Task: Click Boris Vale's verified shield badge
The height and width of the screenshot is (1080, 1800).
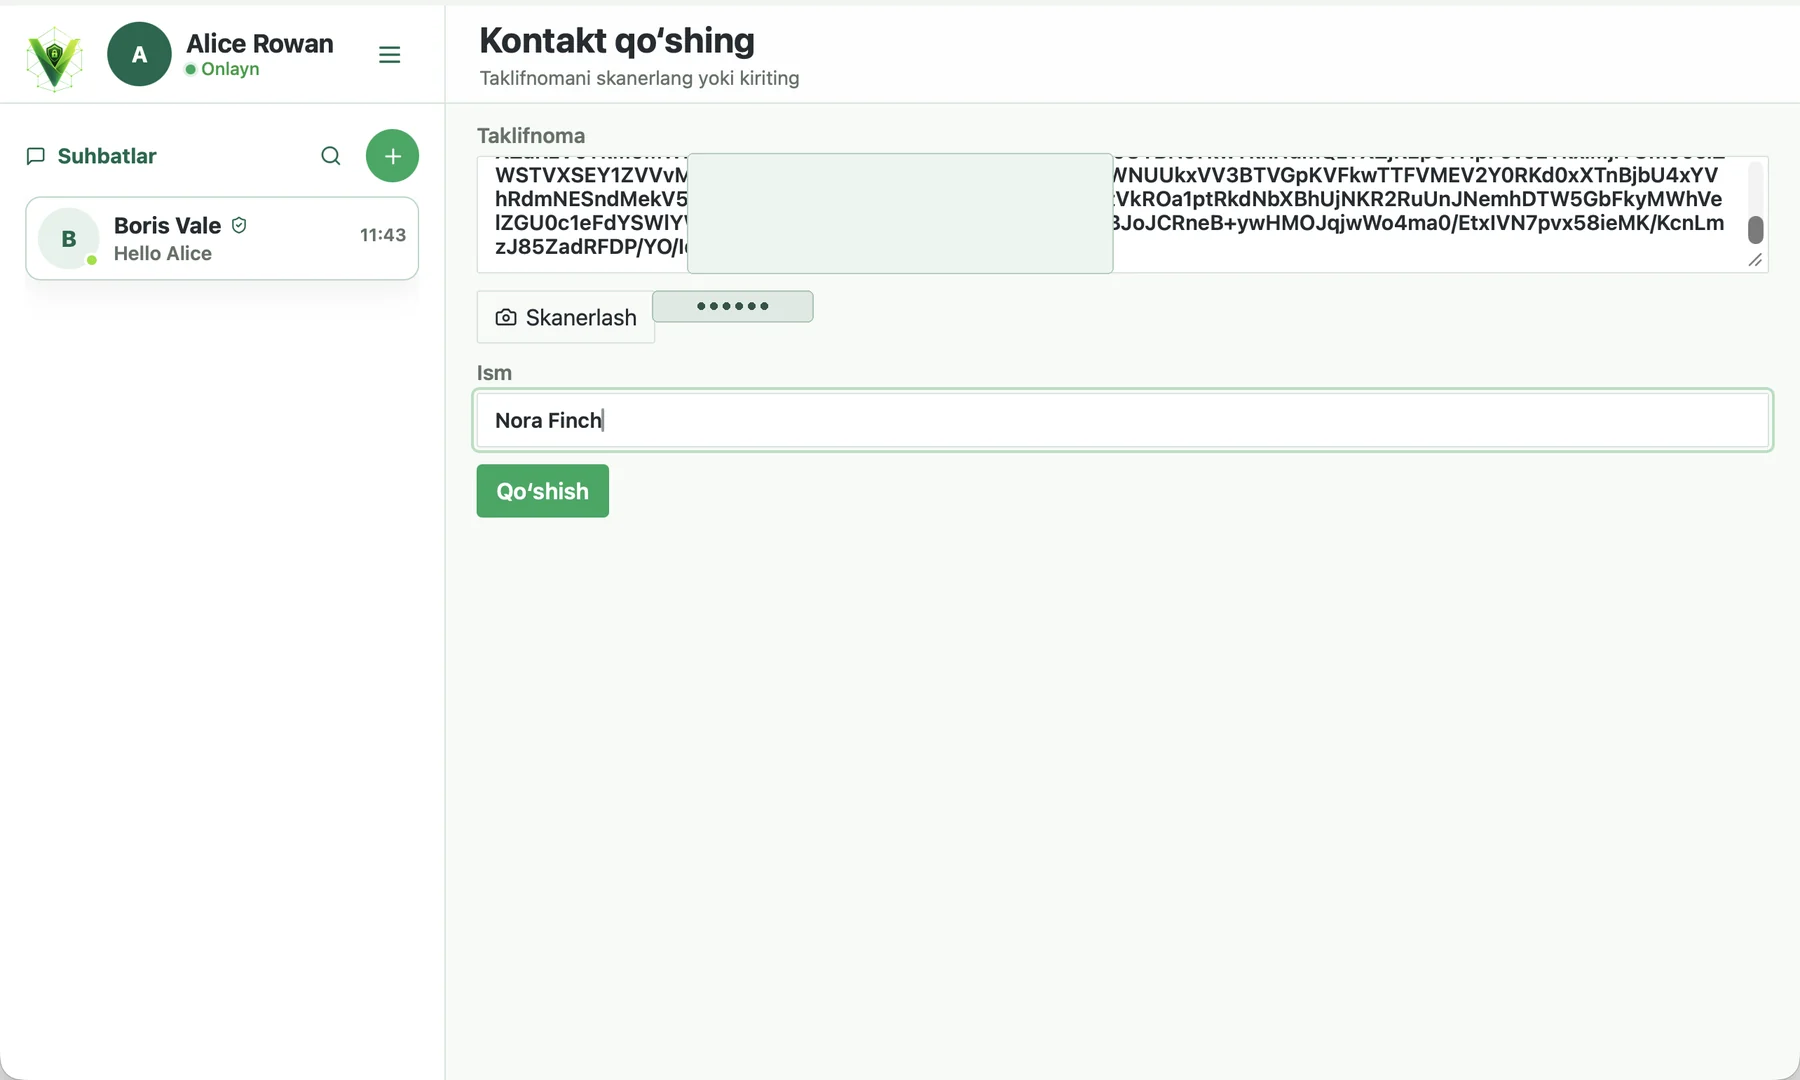Action: pos(239,226)
